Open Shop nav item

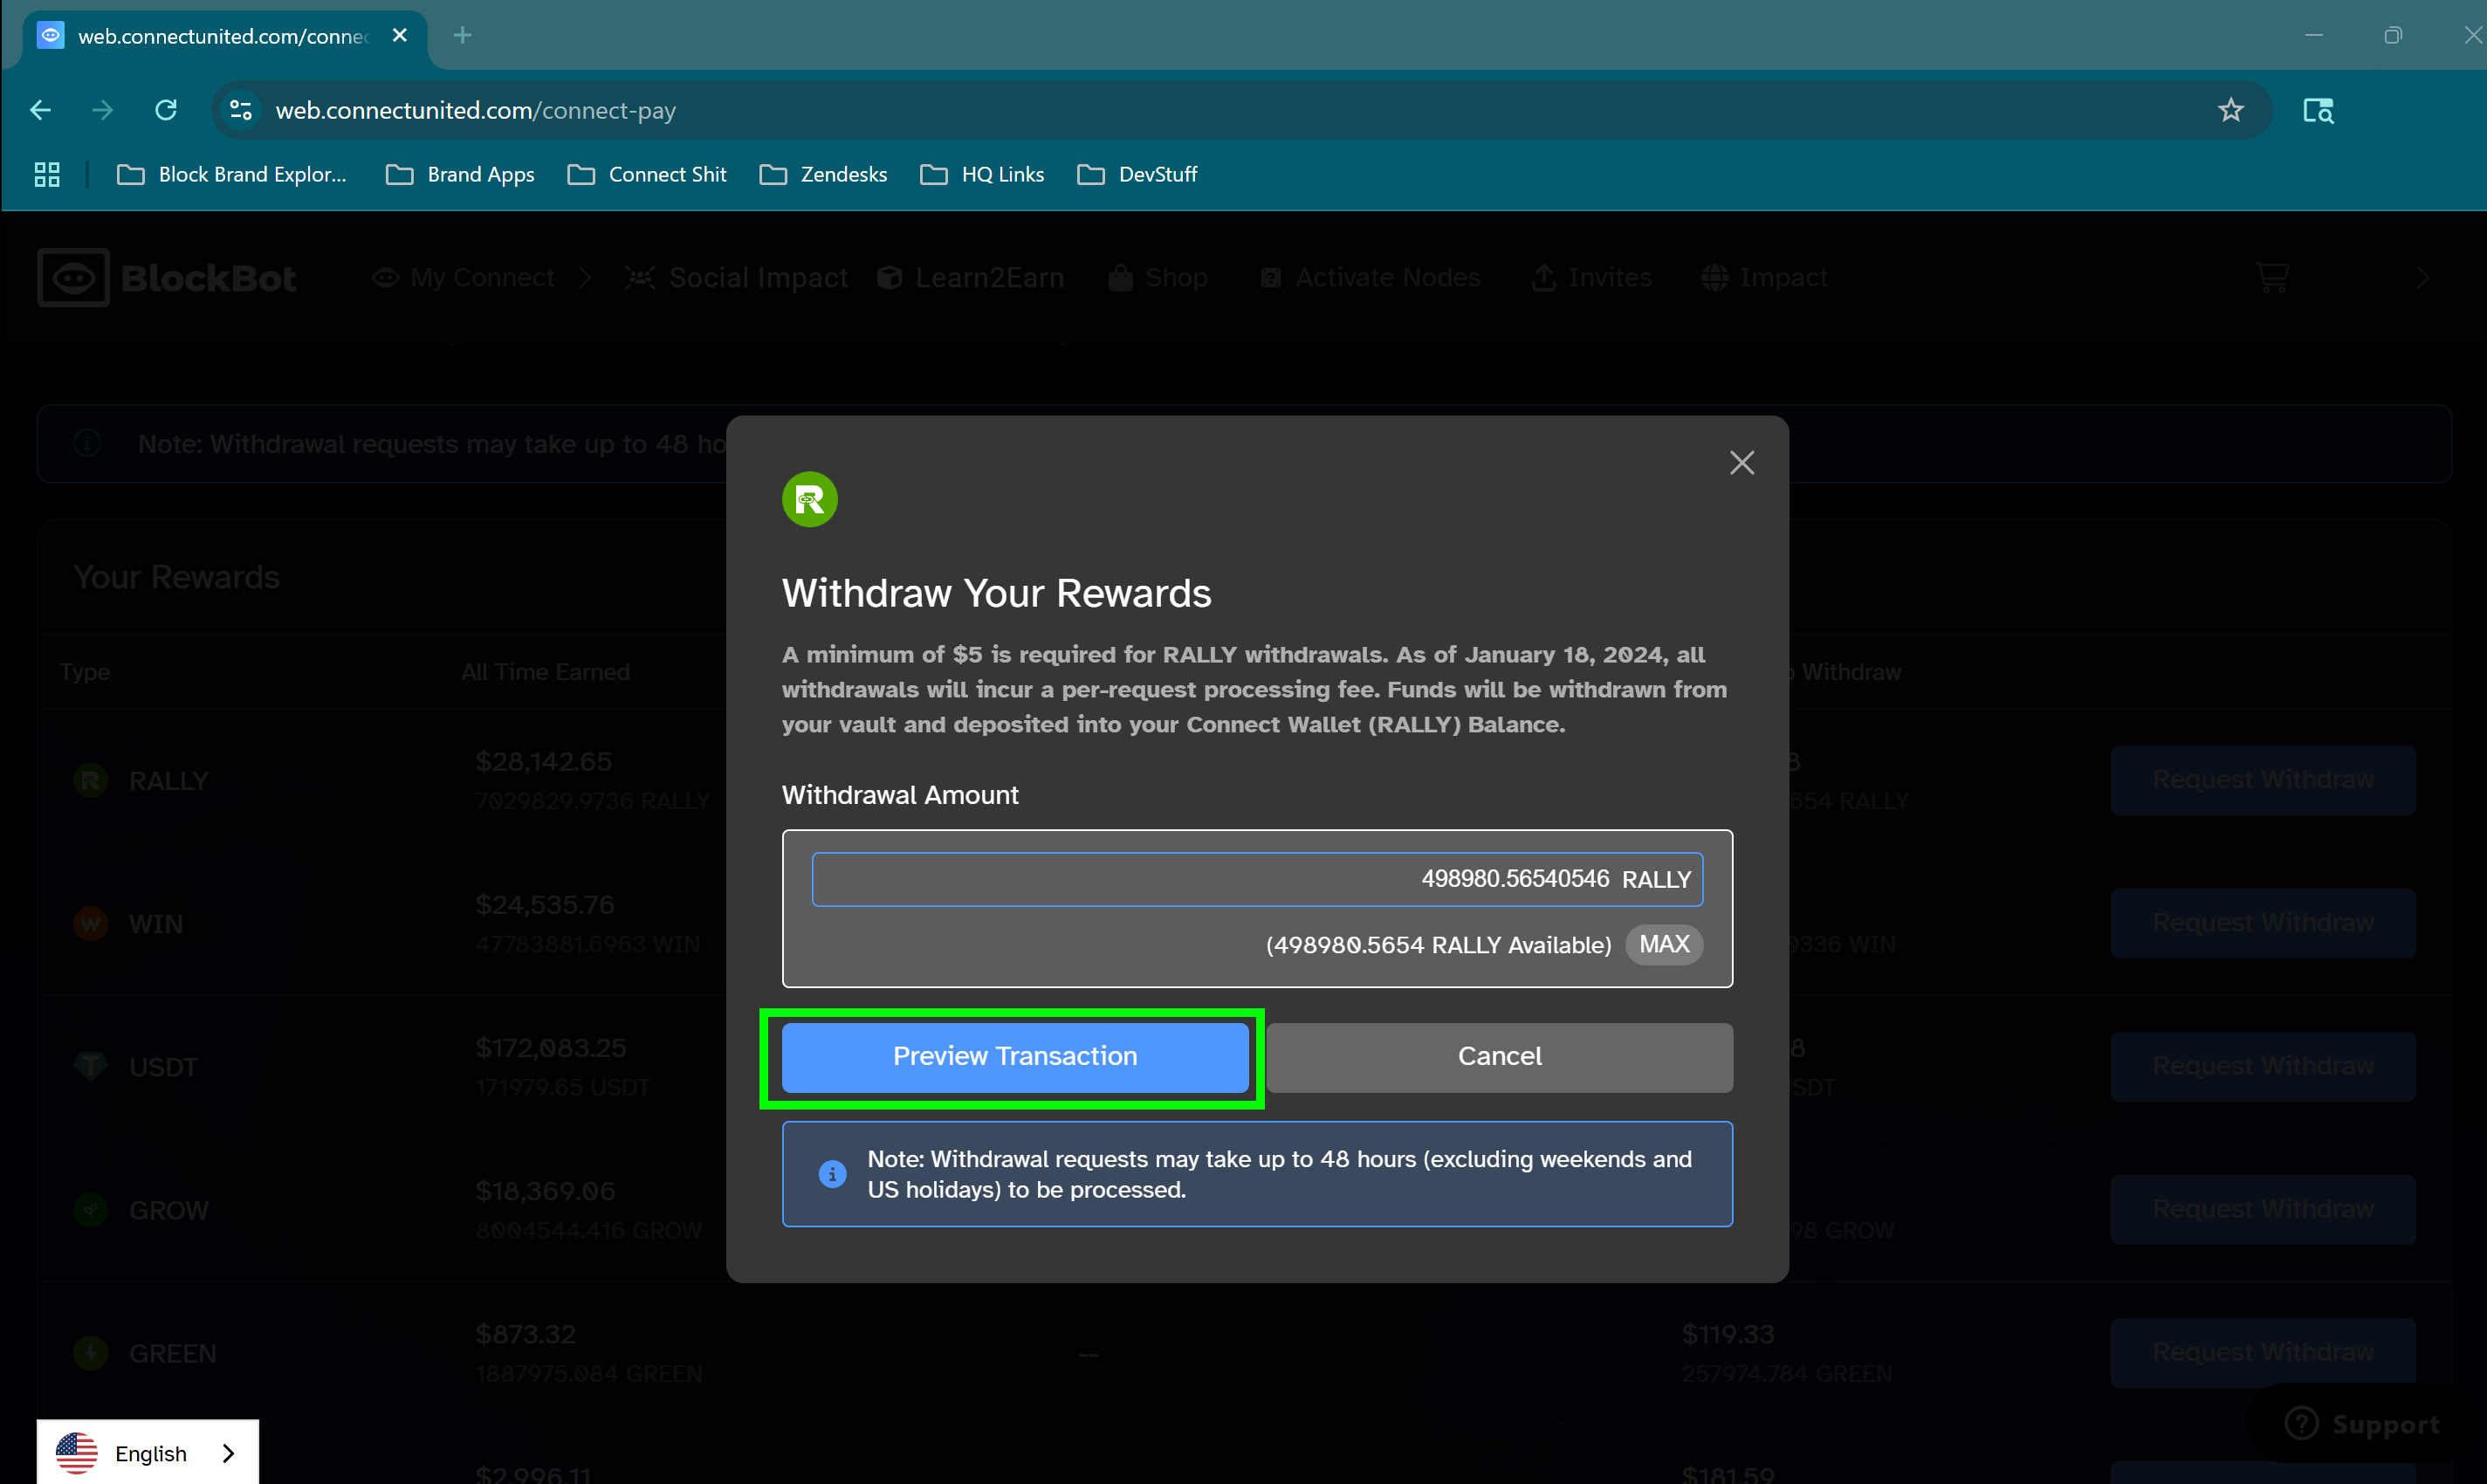1158,277
